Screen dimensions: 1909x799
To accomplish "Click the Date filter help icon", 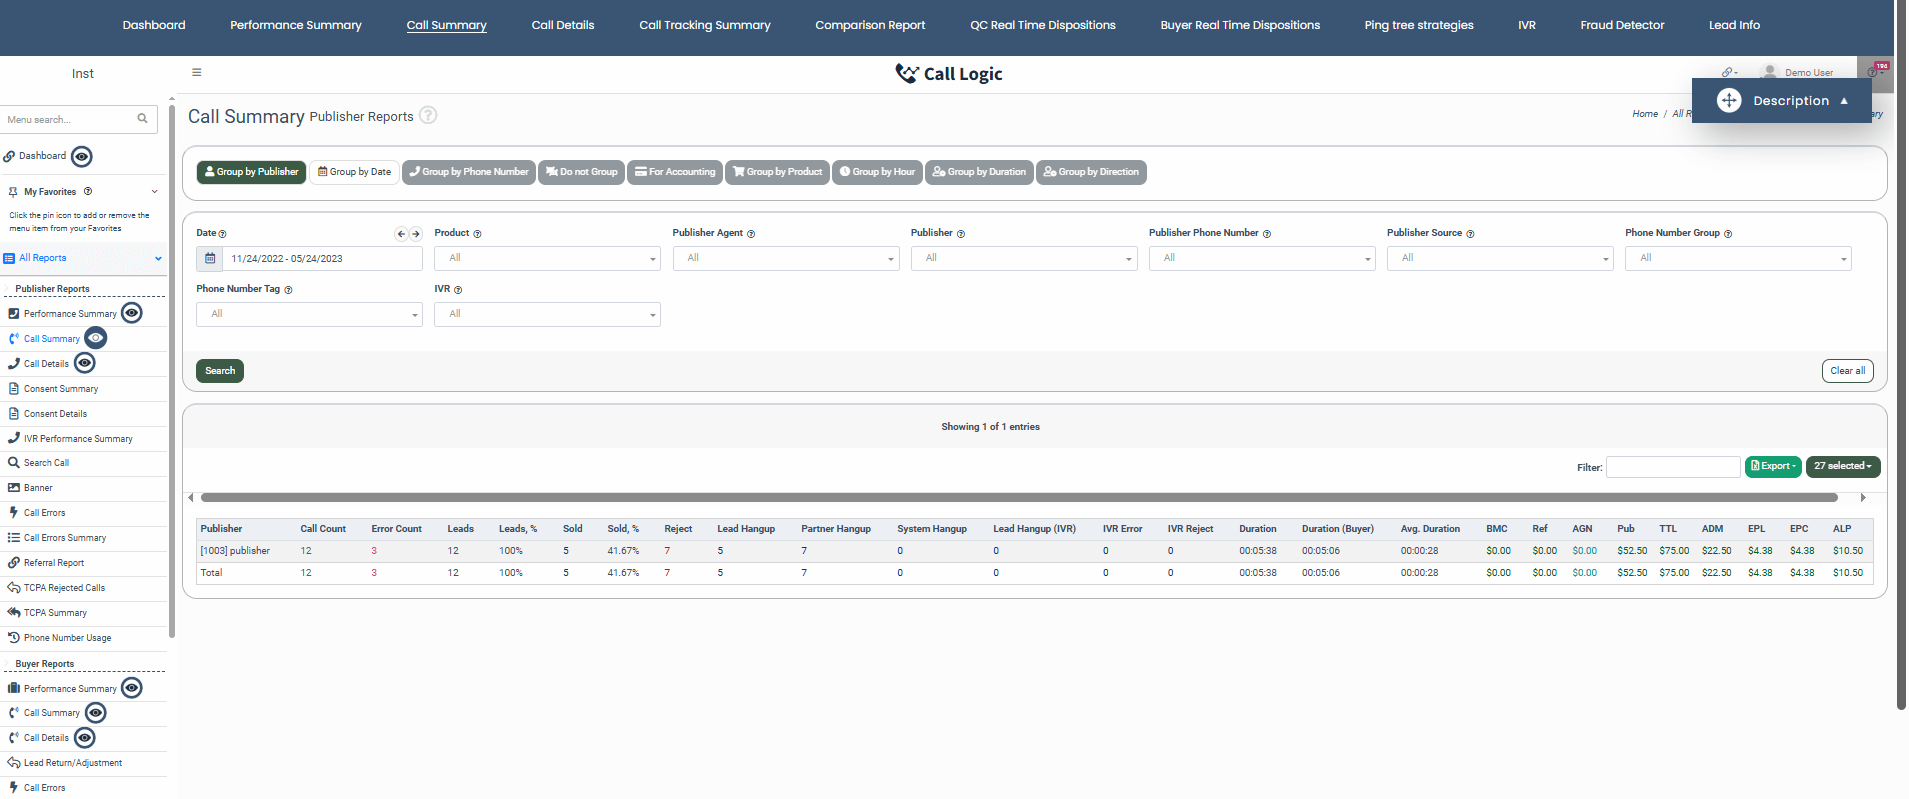I will pos(222,234).
